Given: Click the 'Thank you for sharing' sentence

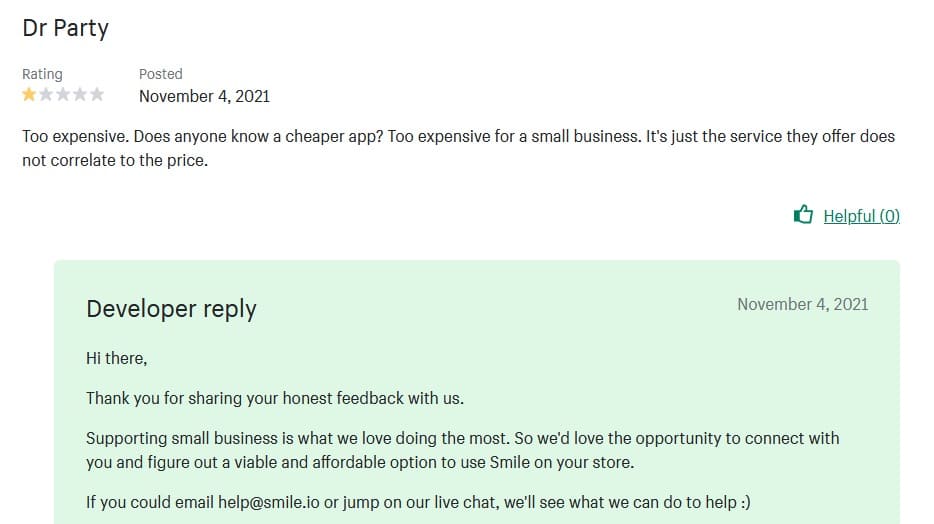Looking at the screenshot, I should pos(275,398).
